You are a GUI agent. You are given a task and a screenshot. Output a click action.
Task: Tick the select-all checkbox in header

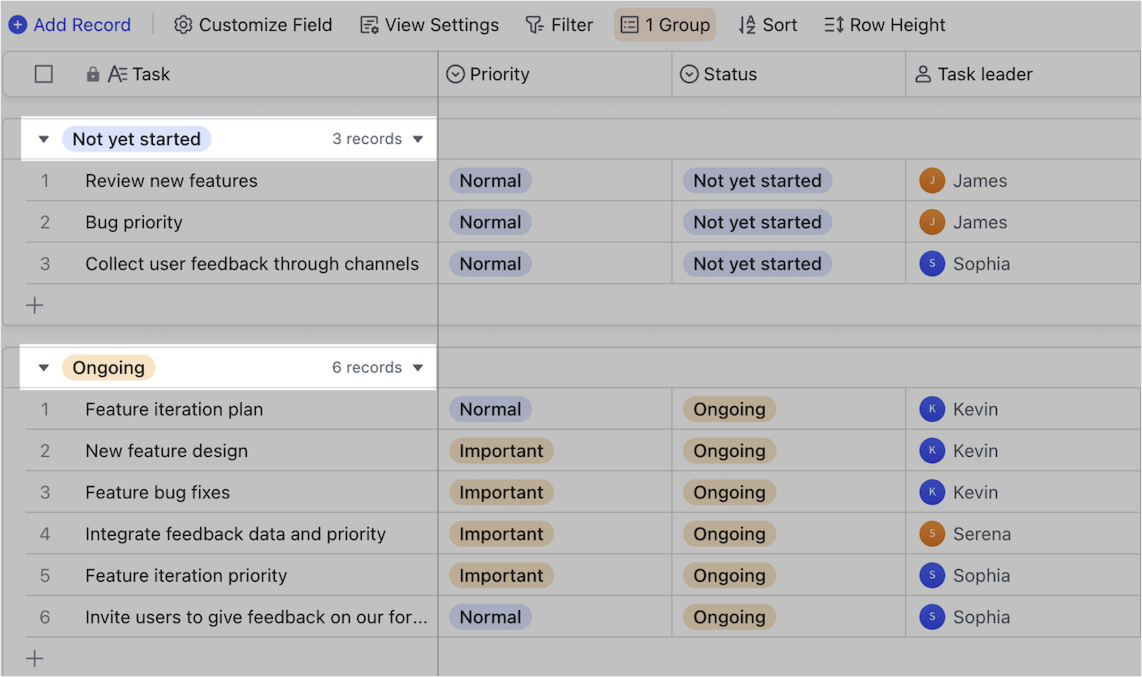click(x=44, y=74)
